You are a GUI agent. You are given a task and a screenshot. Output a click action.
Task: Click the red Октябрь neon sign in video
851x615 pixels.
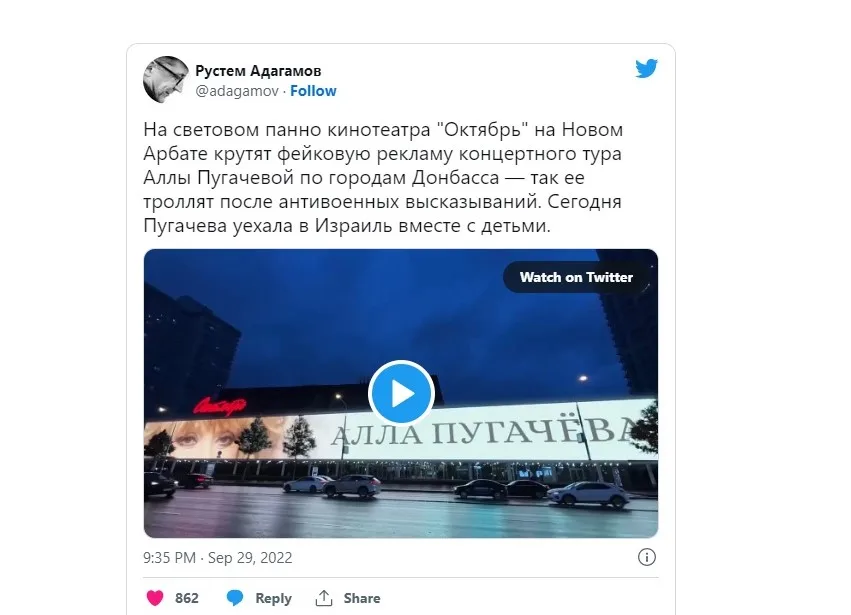[x=220, y=405]
